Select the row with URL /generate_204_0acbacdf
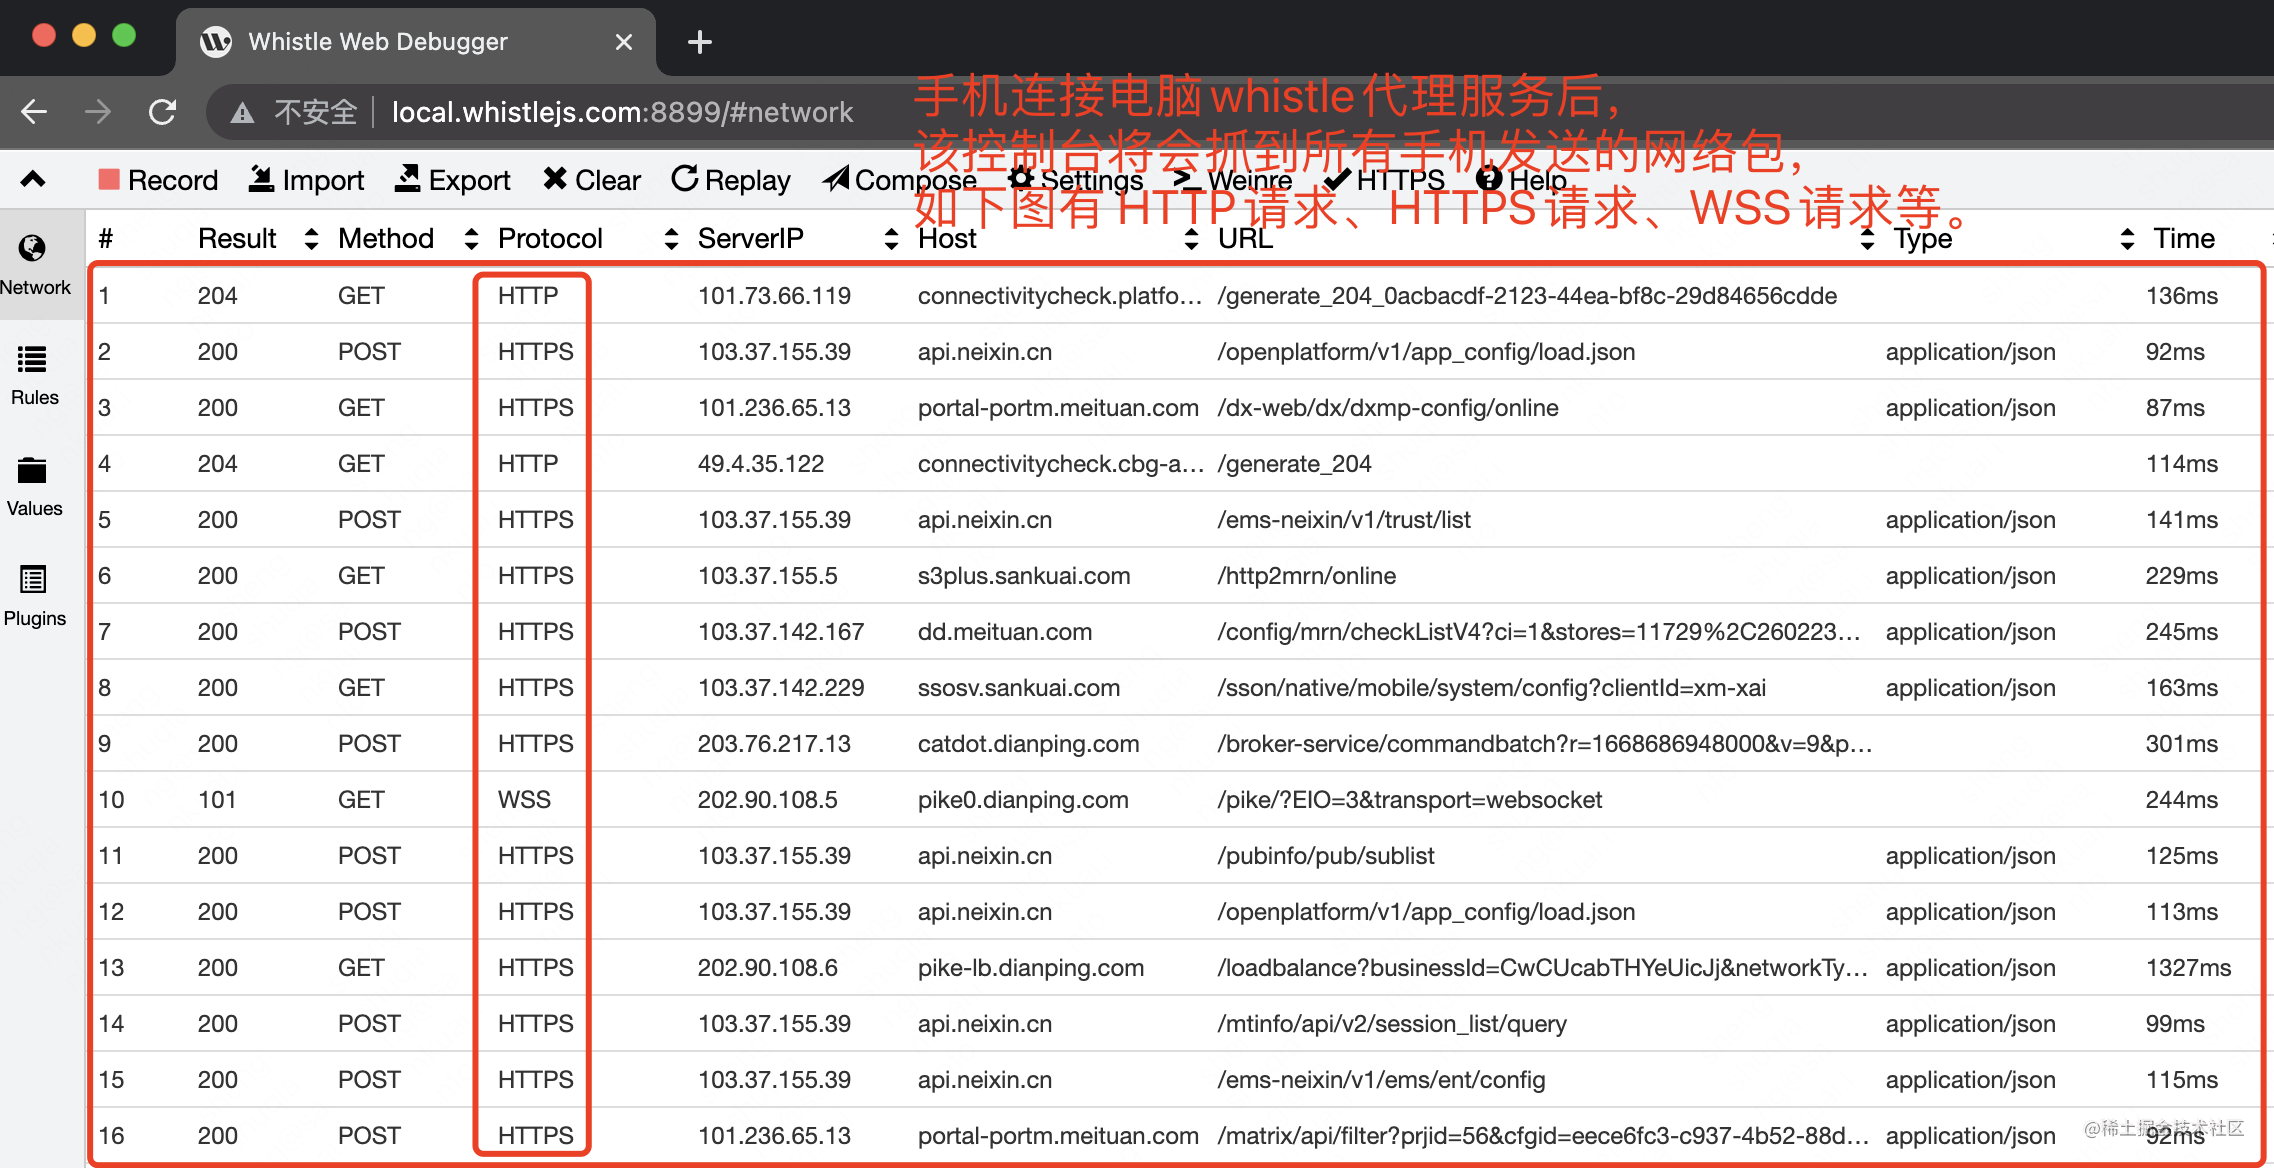The height and width of the screenshot is (1168, 2274). click(1178, 296)
